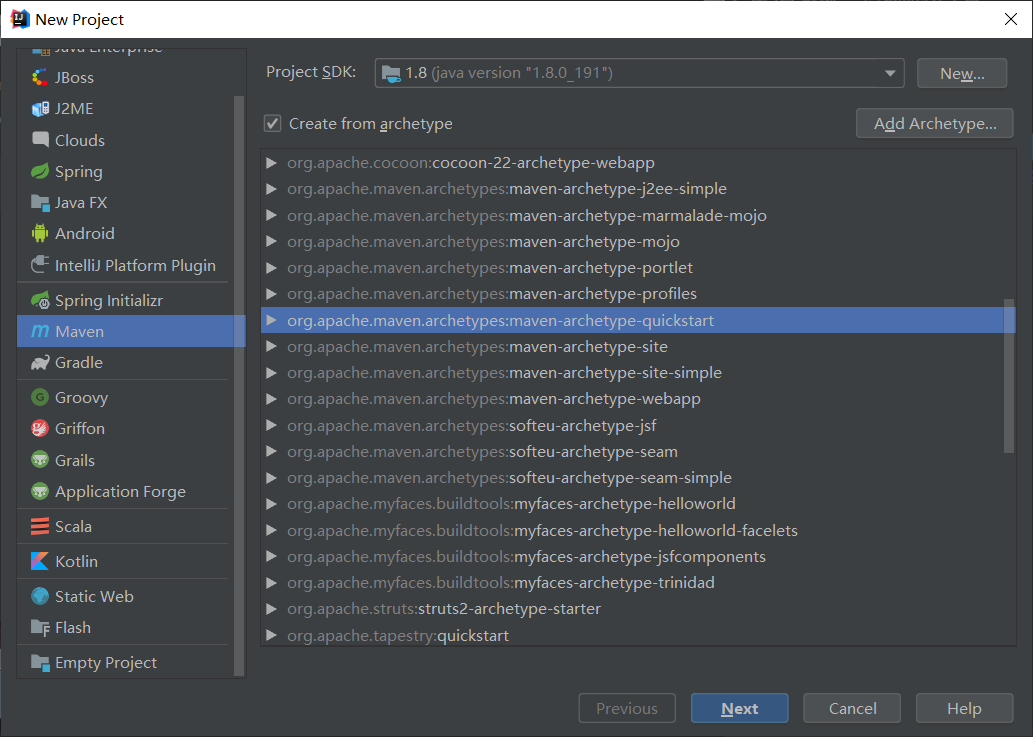Click the New... SDK button
Image resolution: width=1033 pixels, height=737 pixels.
click(962, 73)
